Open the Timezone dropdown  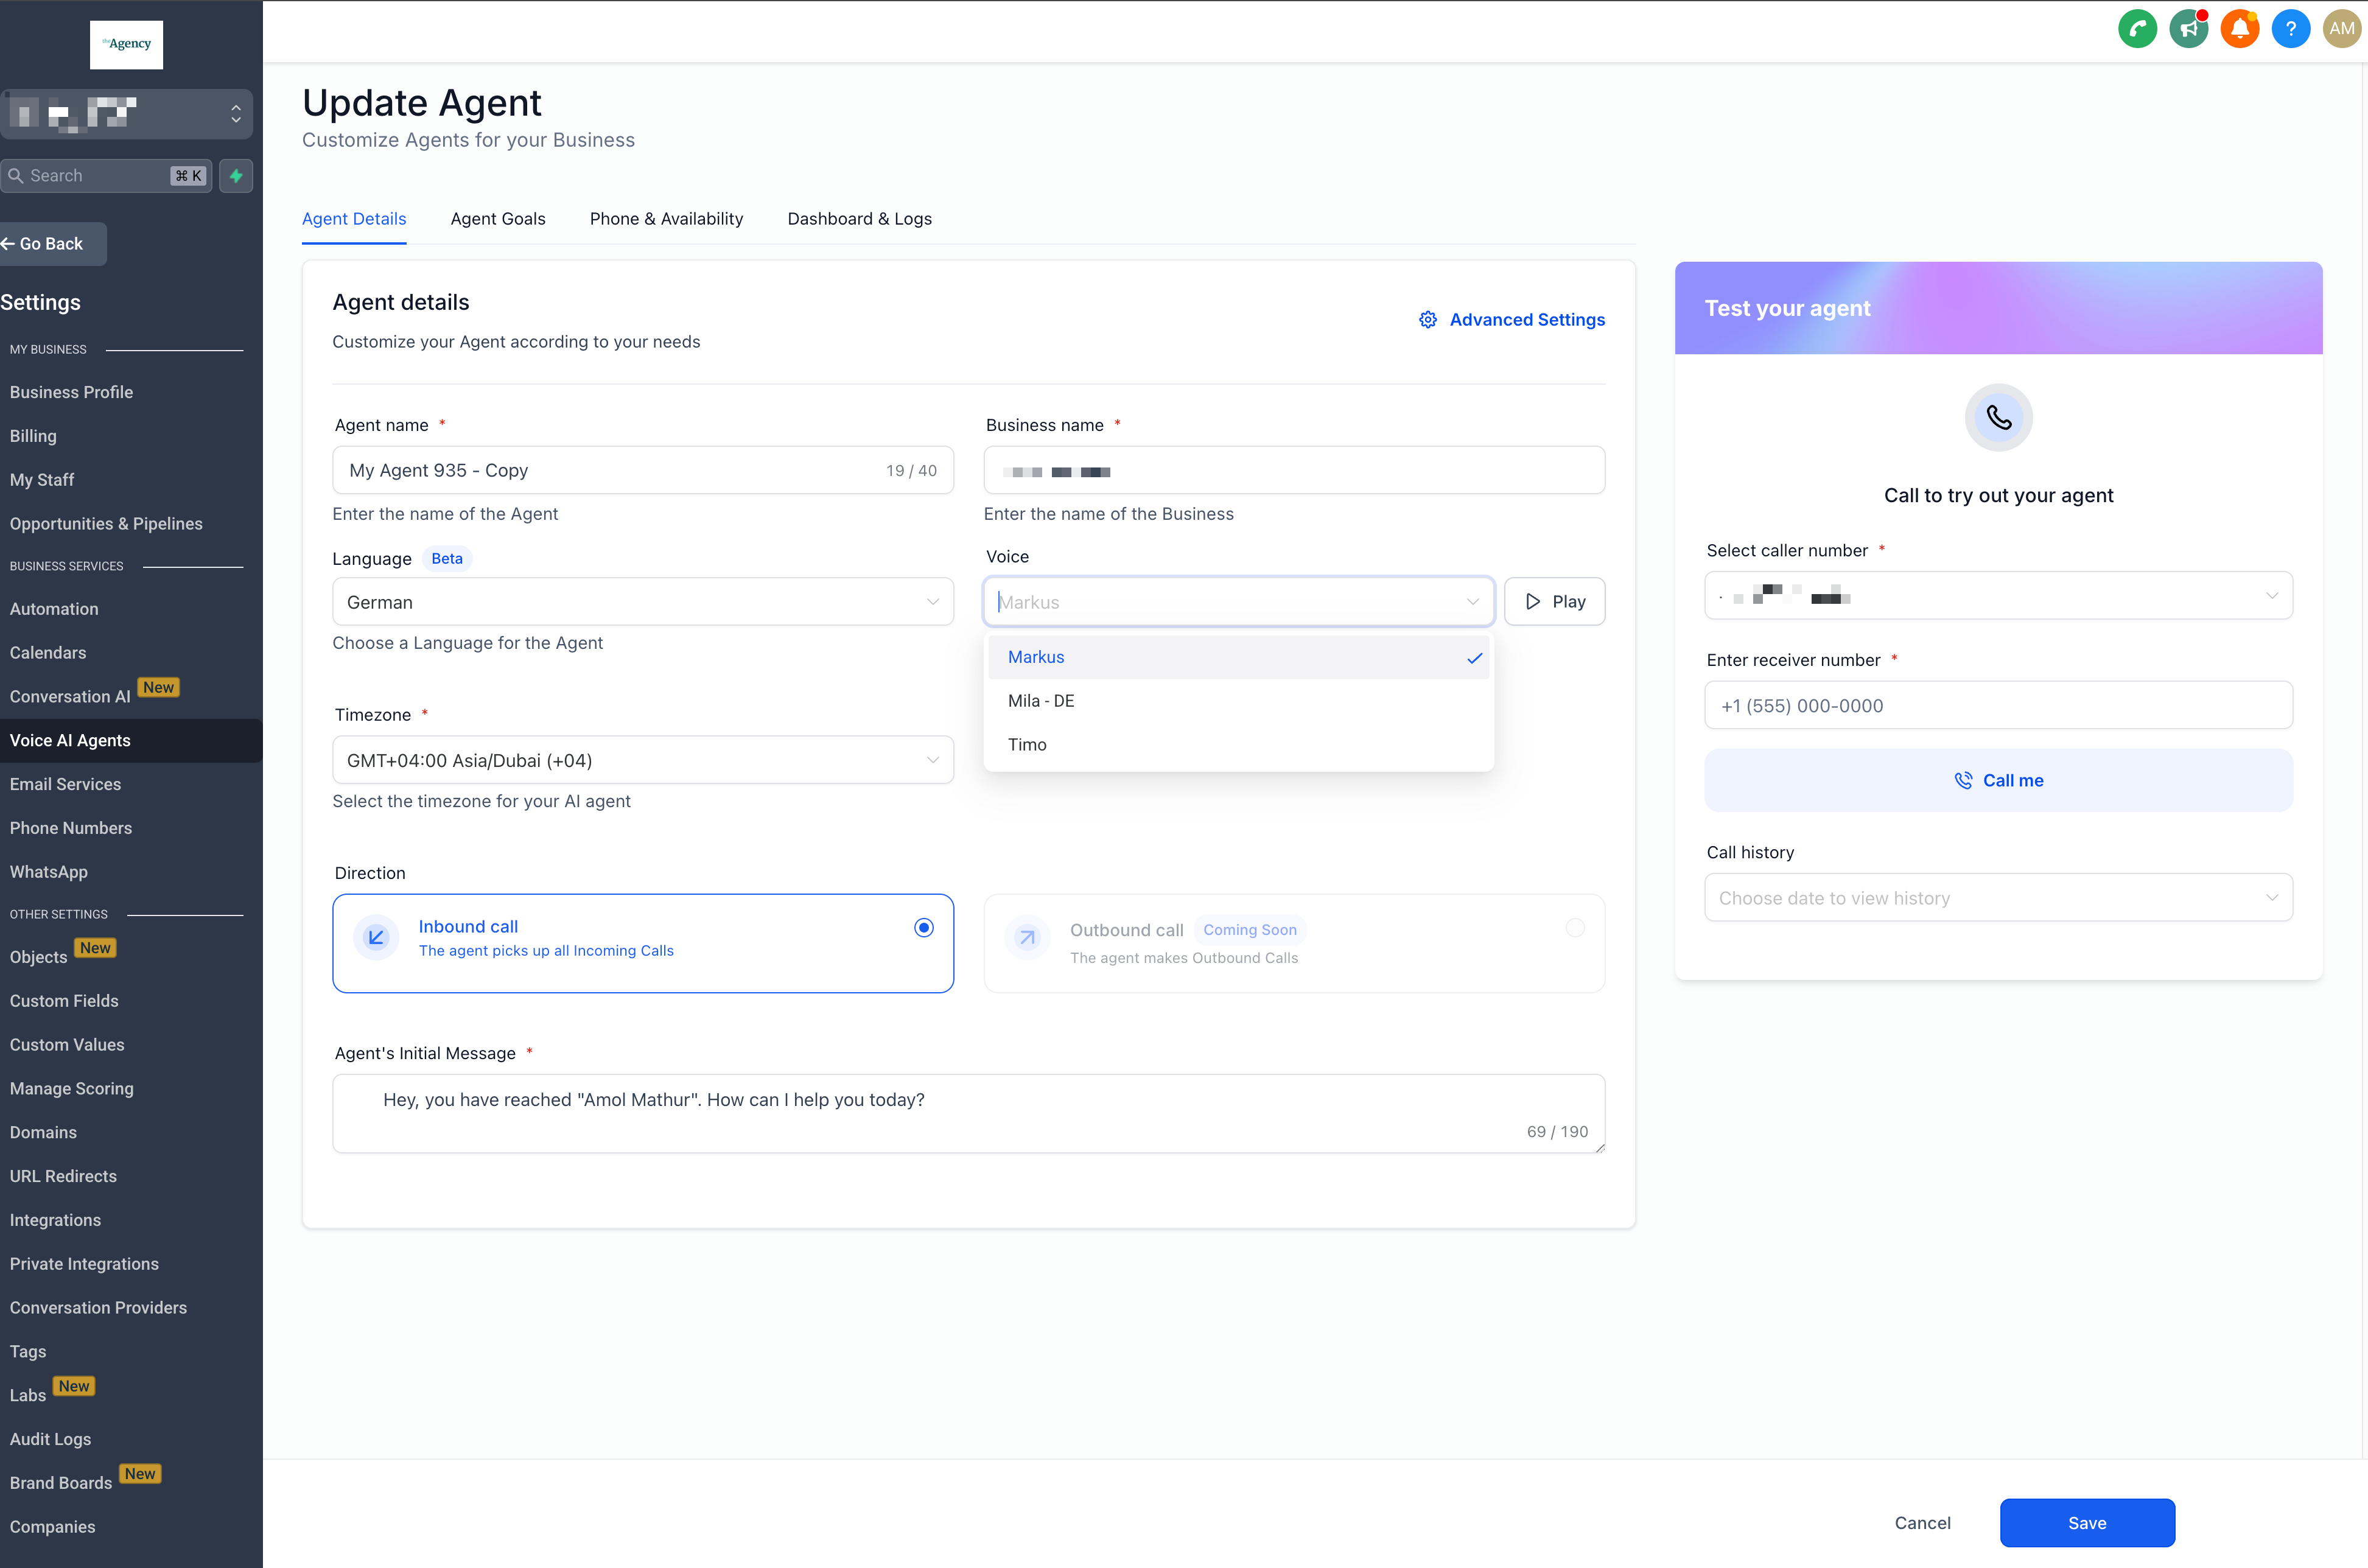pos(642,760)
